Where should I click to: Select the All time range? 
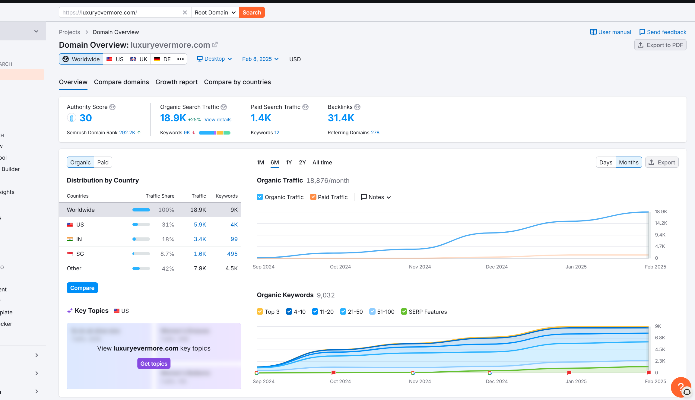322,162
